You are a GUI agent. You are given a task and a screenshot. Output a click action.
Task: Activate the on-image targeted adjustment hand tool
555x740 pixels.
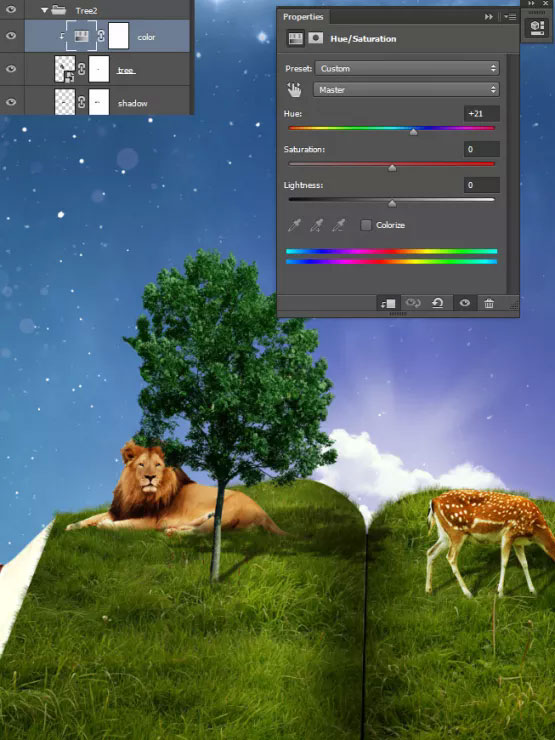tap(294, 89)
